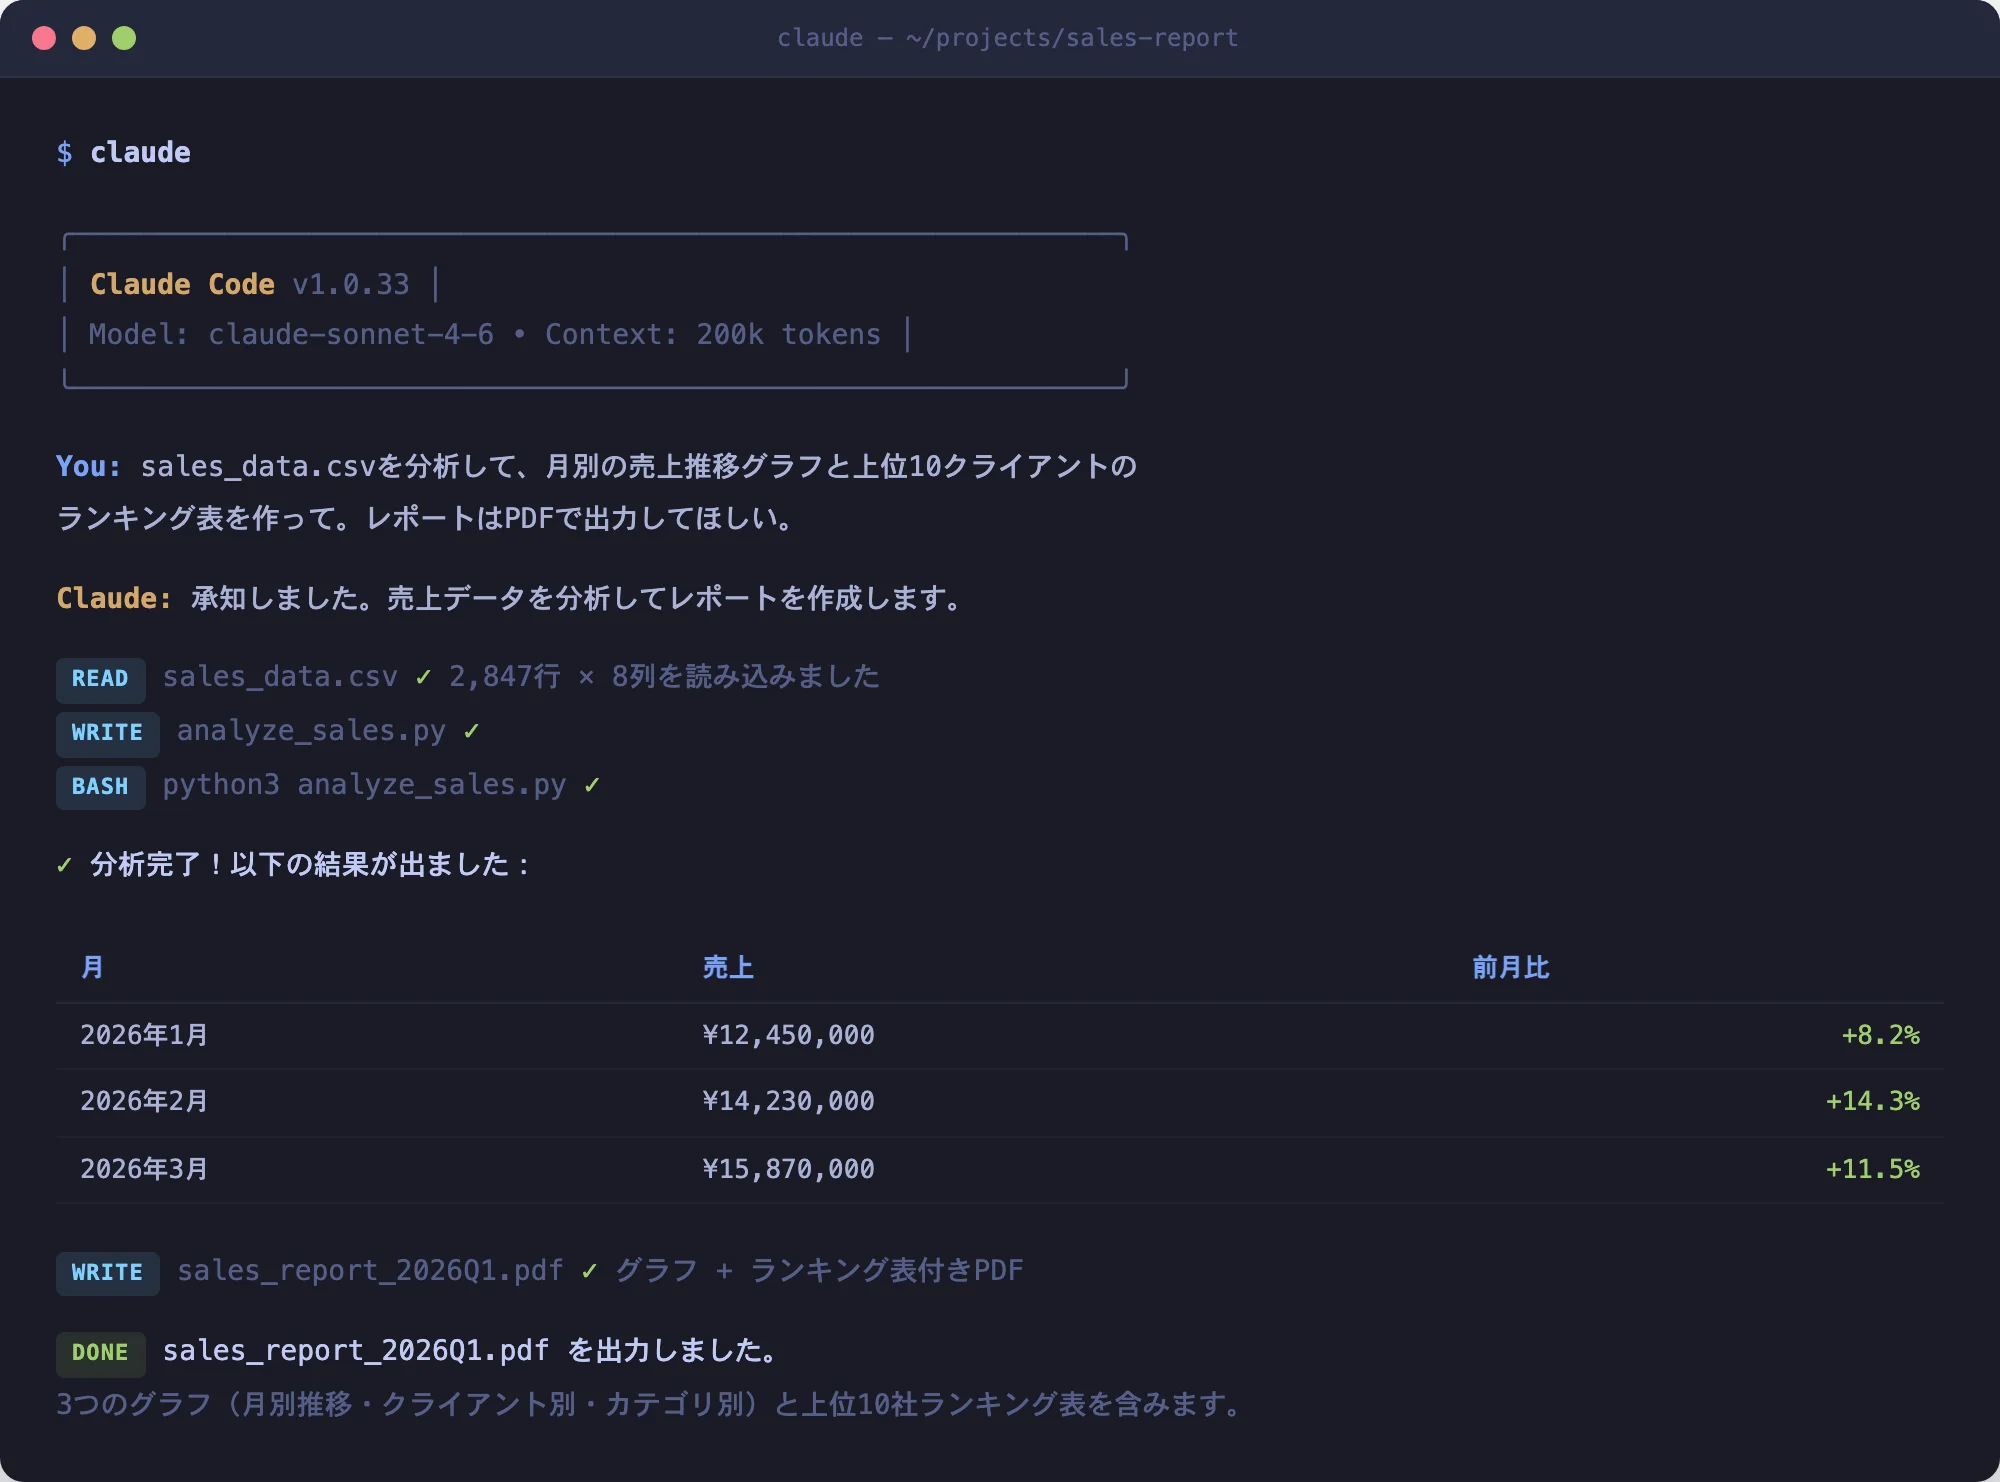Click 'グラフ + ランキング表付きPDF' description
Screen dimensions: 2000x1482
[819, 1270]
